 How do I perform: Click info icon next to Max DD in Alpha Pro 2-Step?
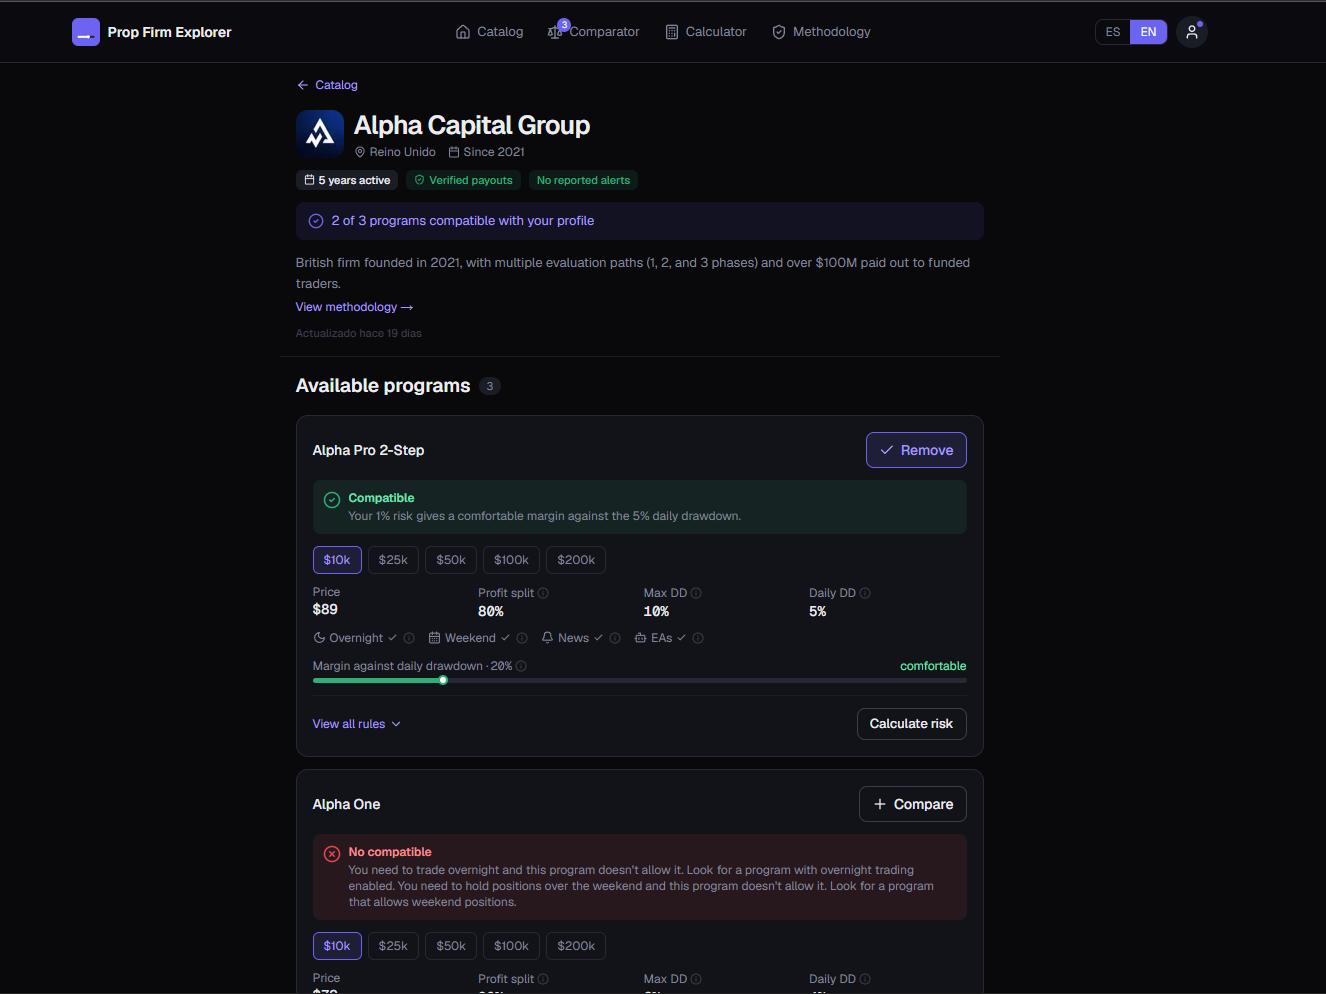(x=696, y=593)
